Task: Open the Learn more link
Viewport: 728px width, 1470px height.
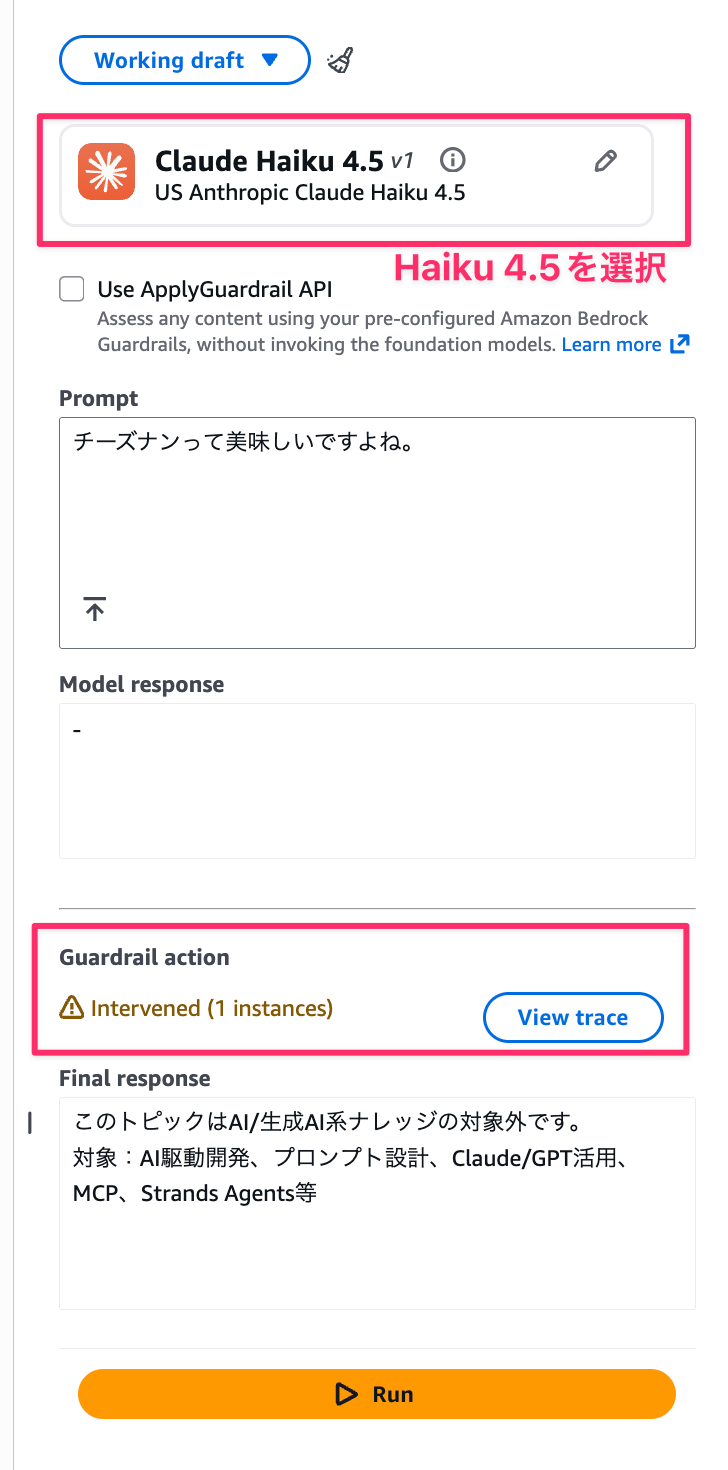Action: [611, 345]
